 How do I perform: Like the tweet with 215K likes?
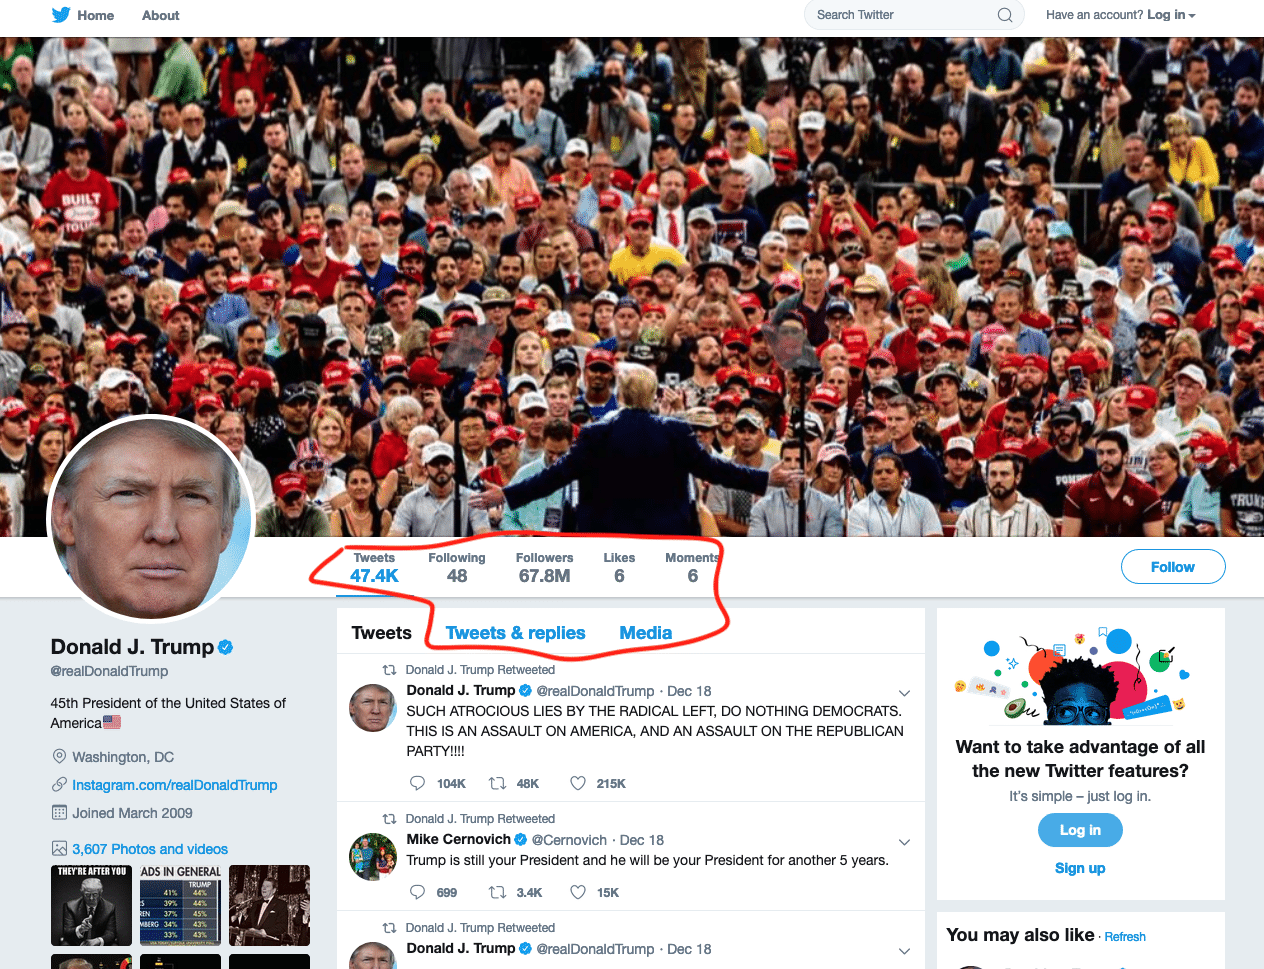coord(578,783)
